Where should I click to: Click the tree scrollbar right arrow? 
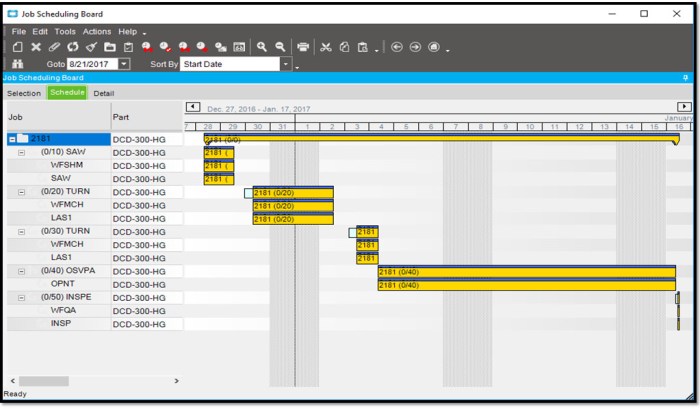pos(176,381)
